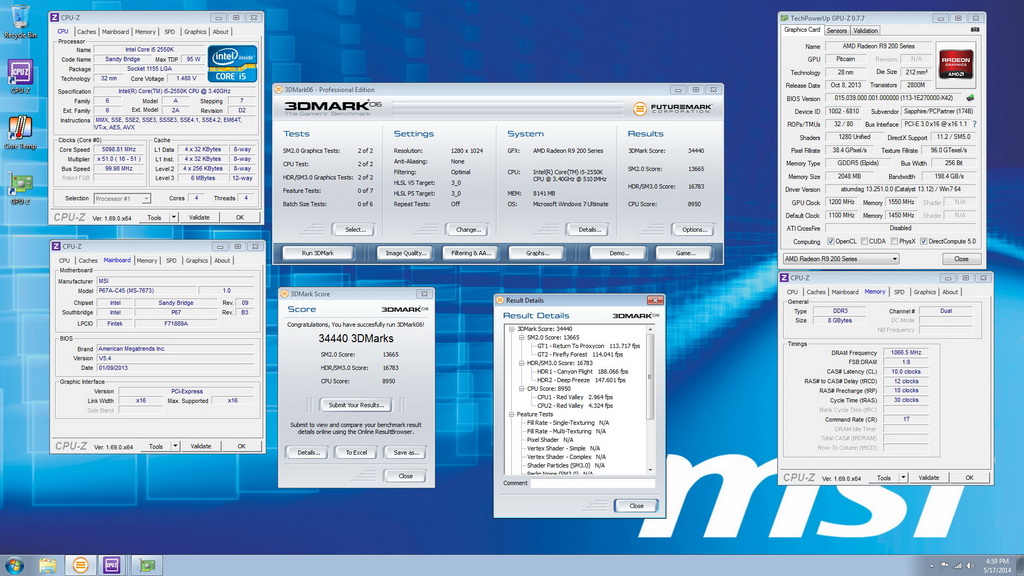Click the 3DMark Score window title icon

pyautogui.click(x=285, y=294)
